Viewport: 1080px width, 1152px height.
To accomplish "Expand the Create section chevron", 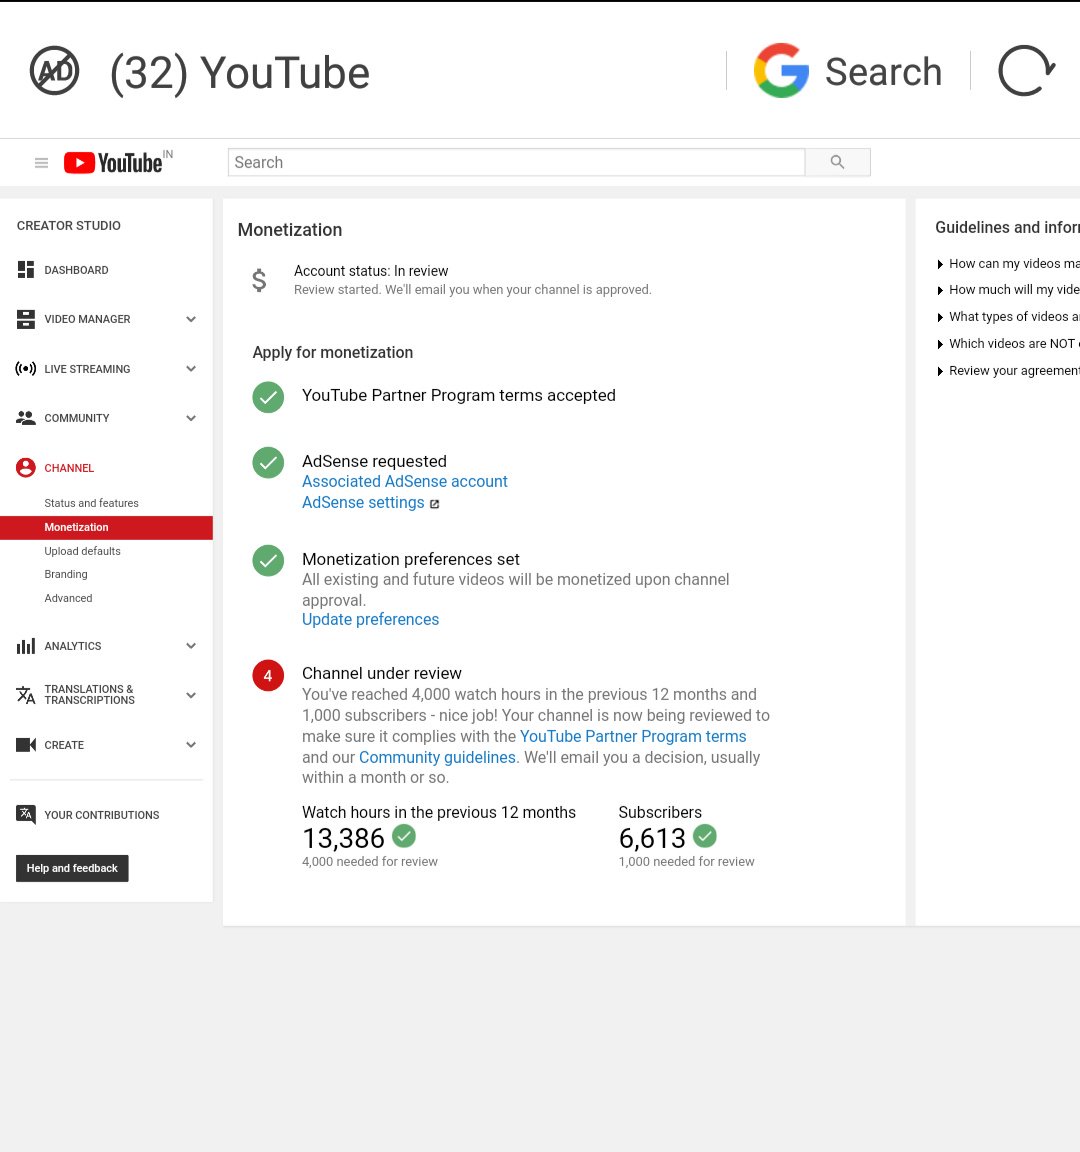I will pyautogui.click(x=191, y=745).
